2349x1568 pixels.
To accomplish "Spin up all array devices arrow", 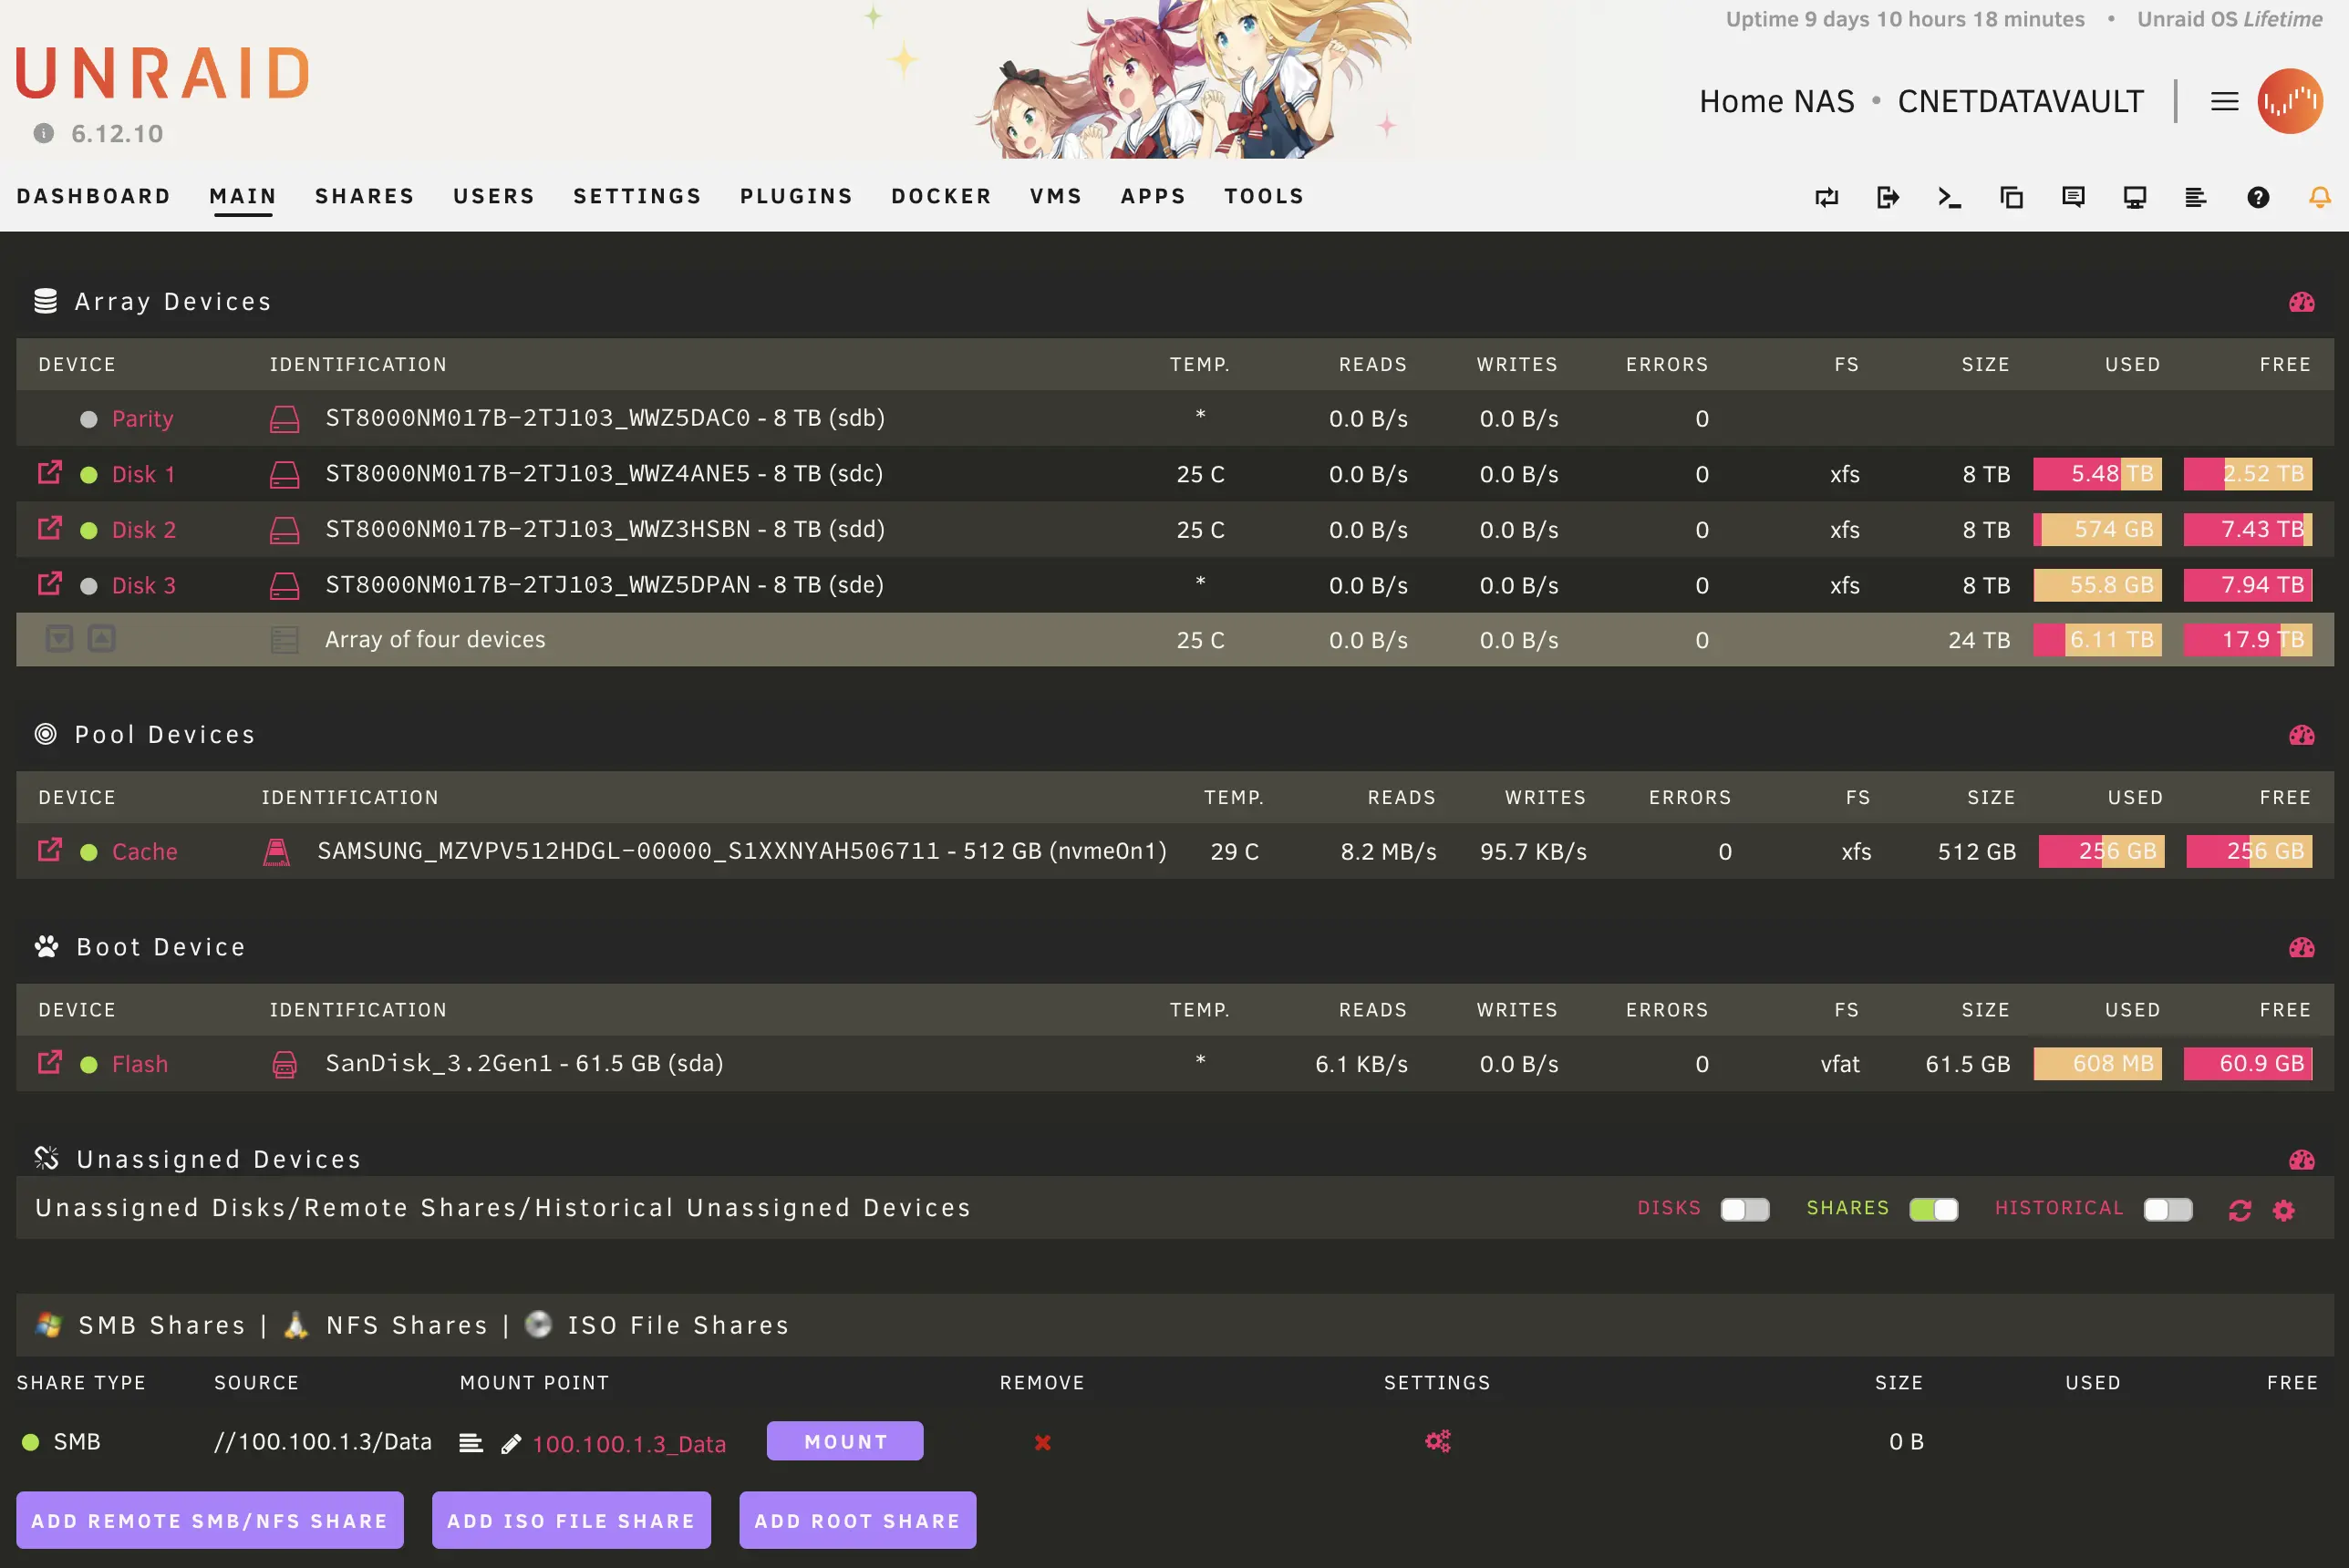I will point(102,639).
